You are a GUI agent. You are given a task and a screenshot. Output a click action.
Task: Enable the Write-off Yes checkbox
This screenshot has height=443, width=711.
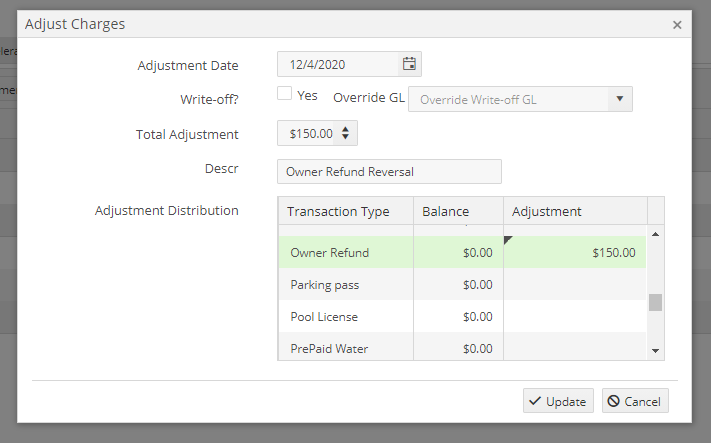tap(285, 94)
